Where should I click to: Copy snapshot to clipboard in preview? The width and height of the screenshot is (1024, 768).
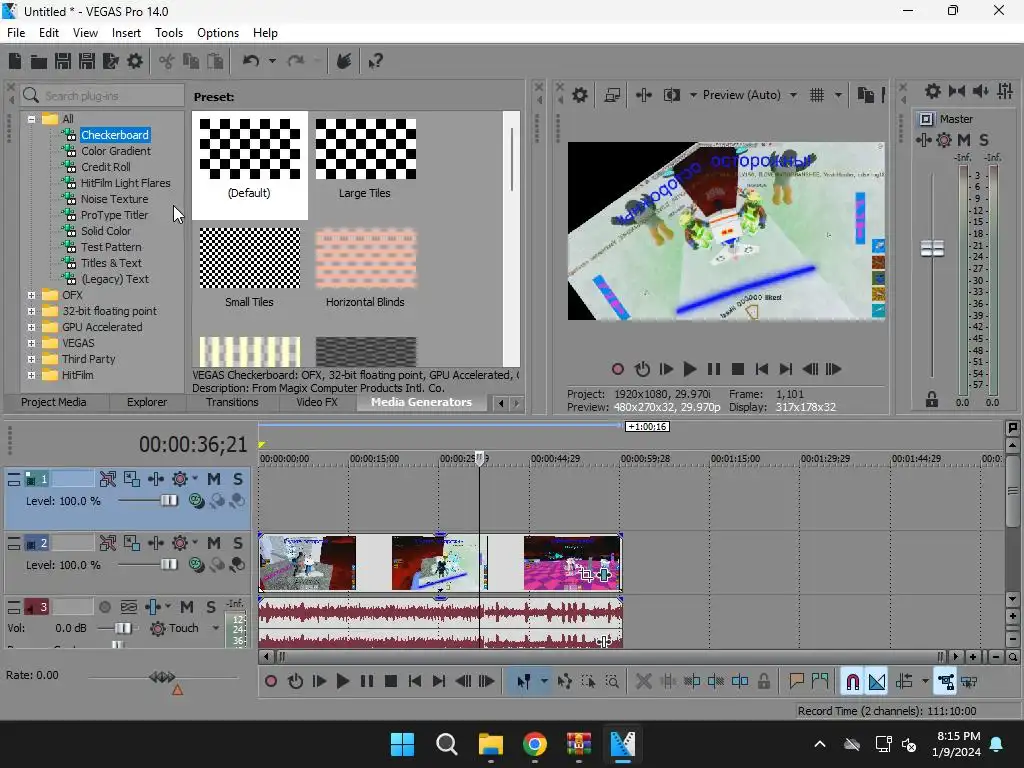click(865, 95)
